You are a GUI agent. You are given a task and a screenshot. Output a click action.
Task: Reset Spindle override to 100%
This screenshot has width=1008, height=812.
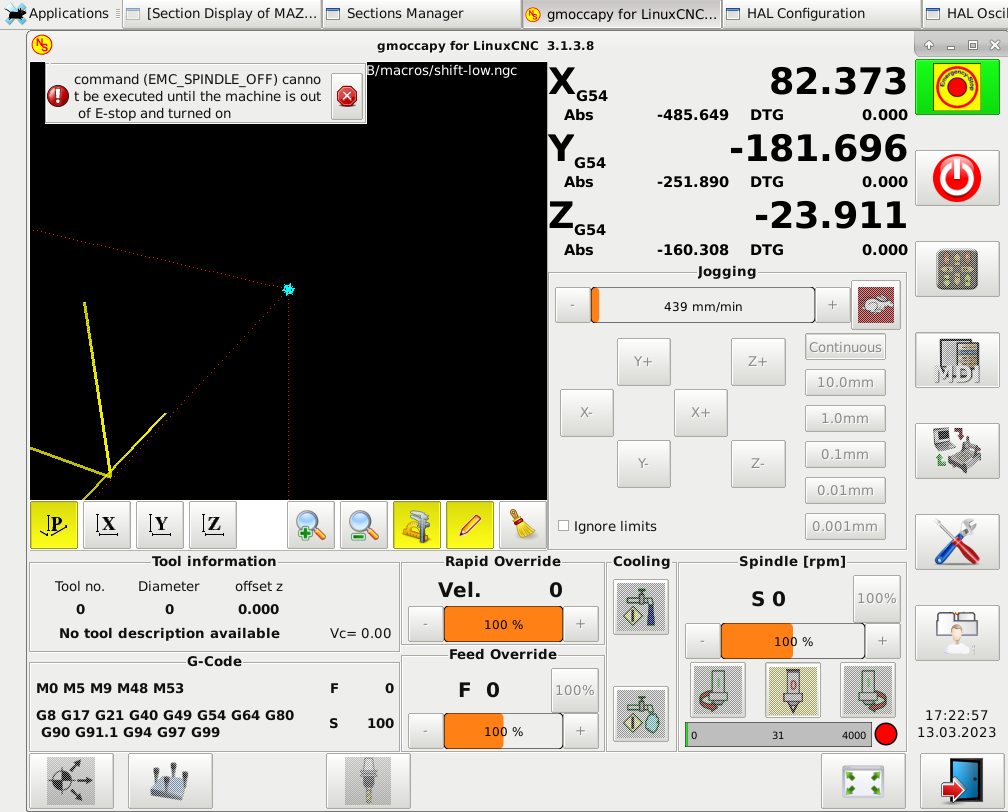[876, 599]
